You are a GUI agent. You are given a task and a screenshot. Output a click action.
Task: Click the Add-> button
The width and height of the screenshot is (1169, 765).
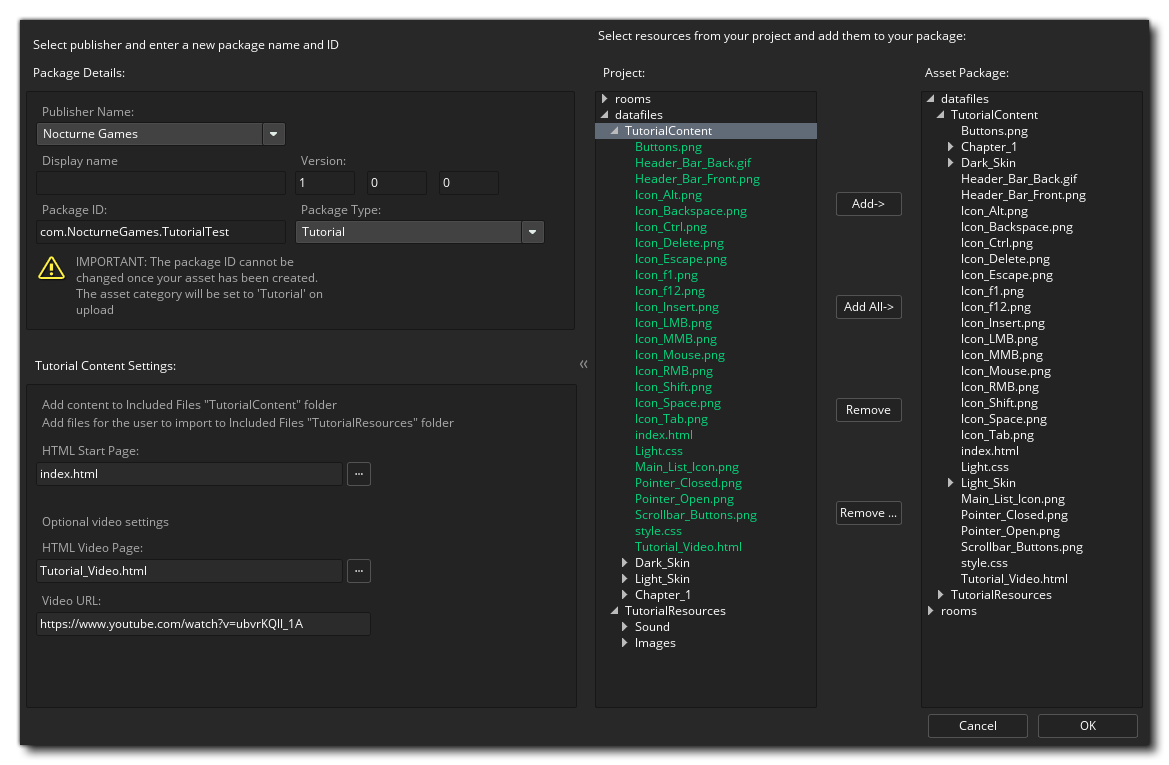point(868,204)
